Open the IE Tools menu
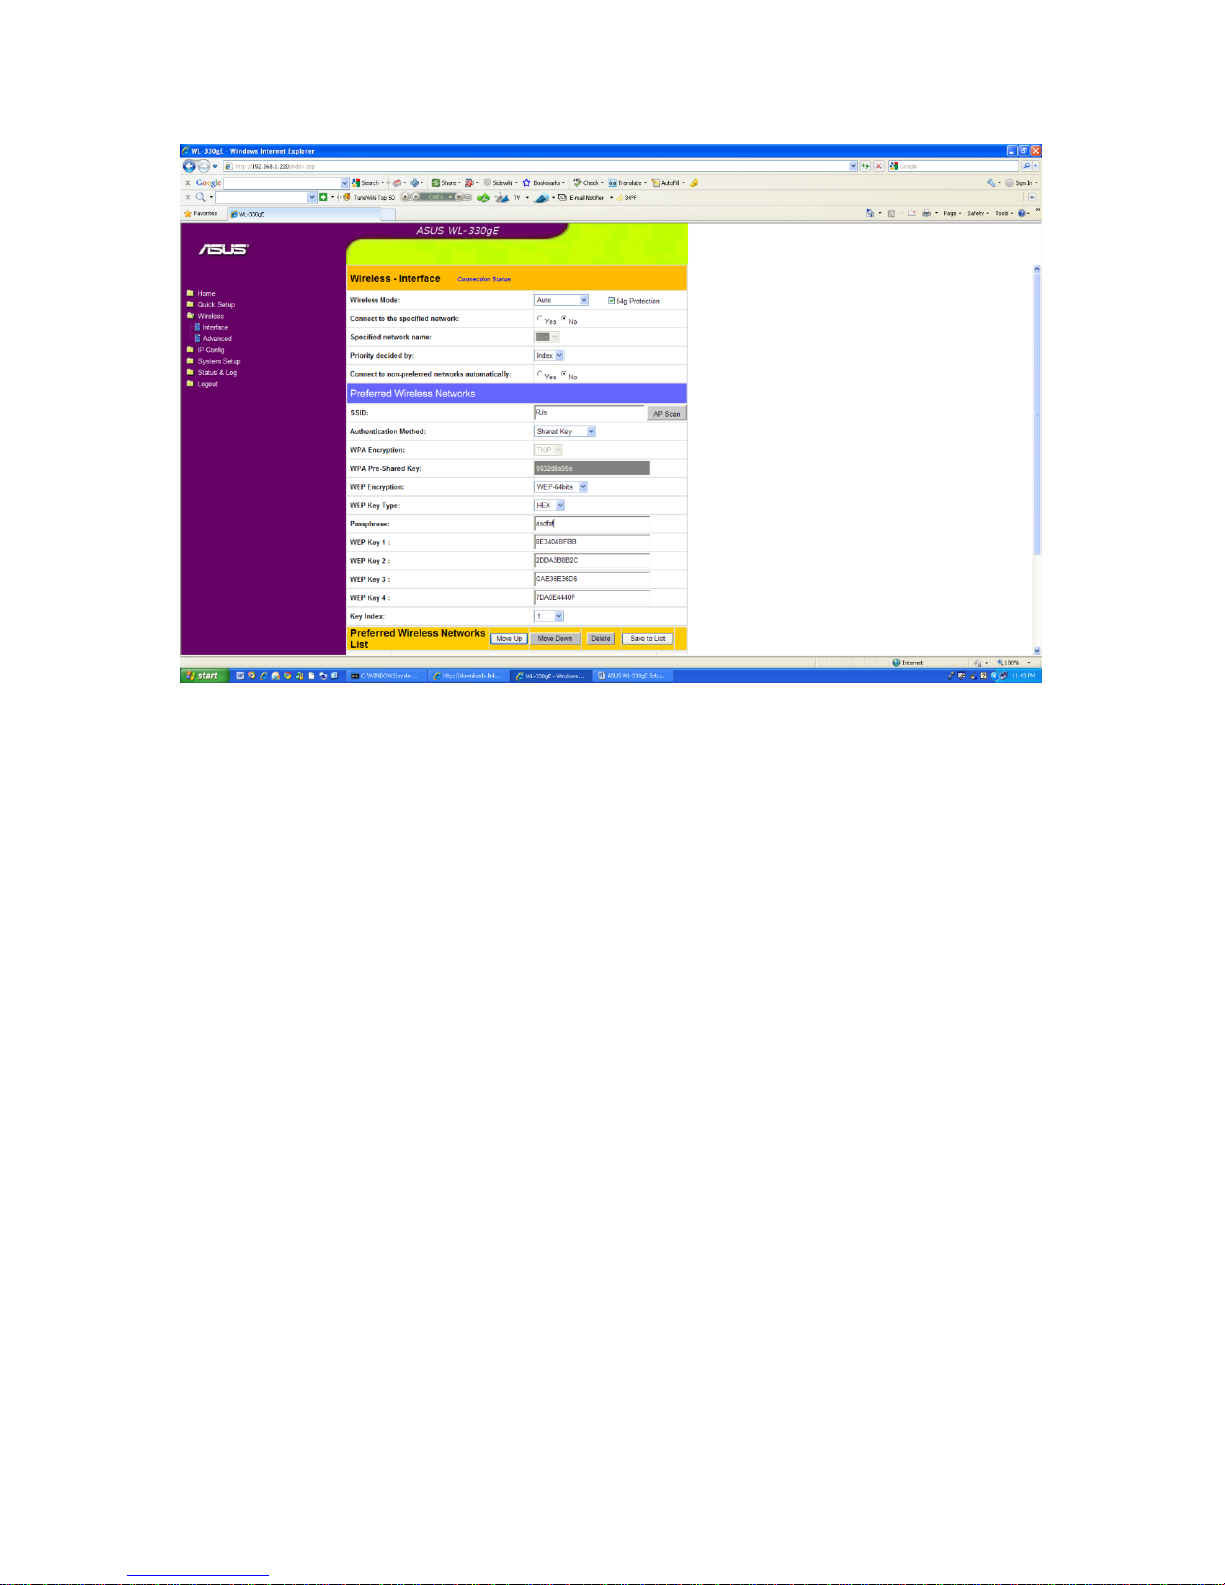Viewport: 1225px width, 1585px height. [1002, 213]
